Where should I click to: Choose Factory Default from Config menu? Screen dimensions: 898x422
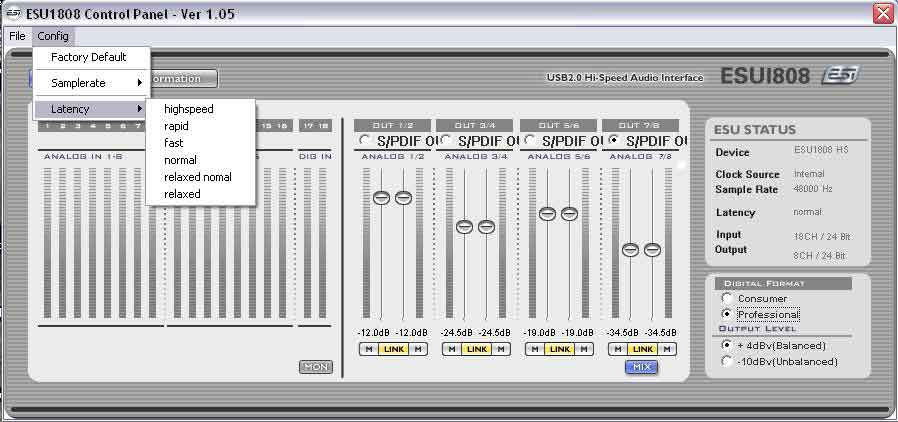89,57
